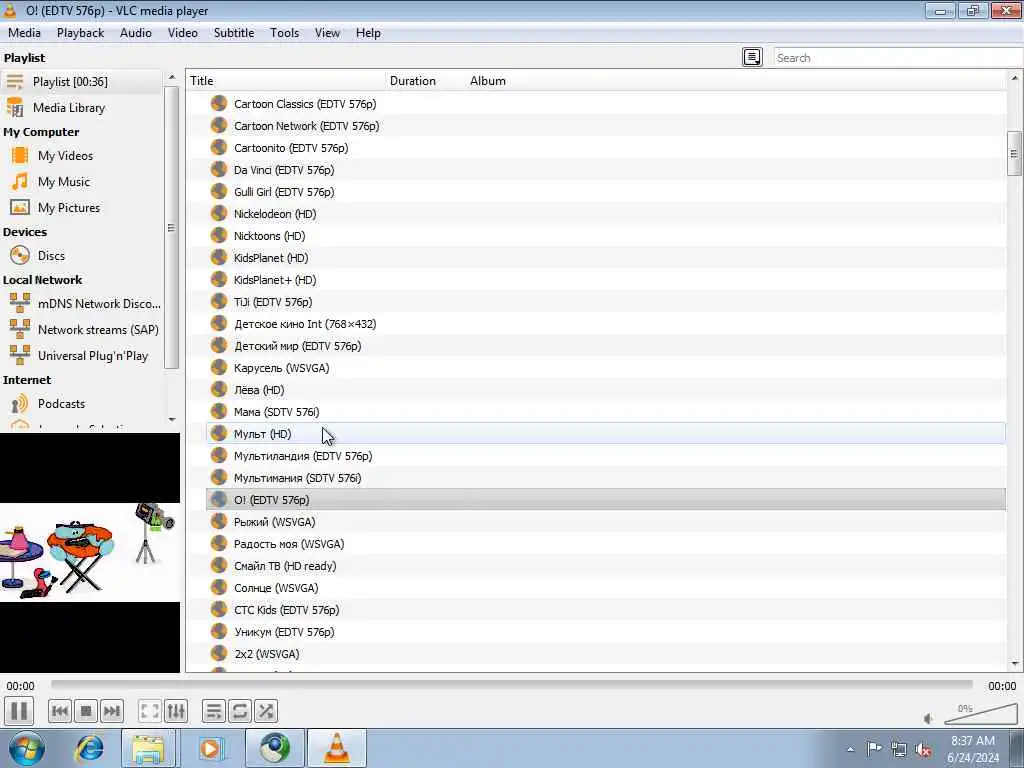This screenshot has width=1024, height=768.
Task: Open Windows Explorer from taskbar
Action: tap(148, 748)
